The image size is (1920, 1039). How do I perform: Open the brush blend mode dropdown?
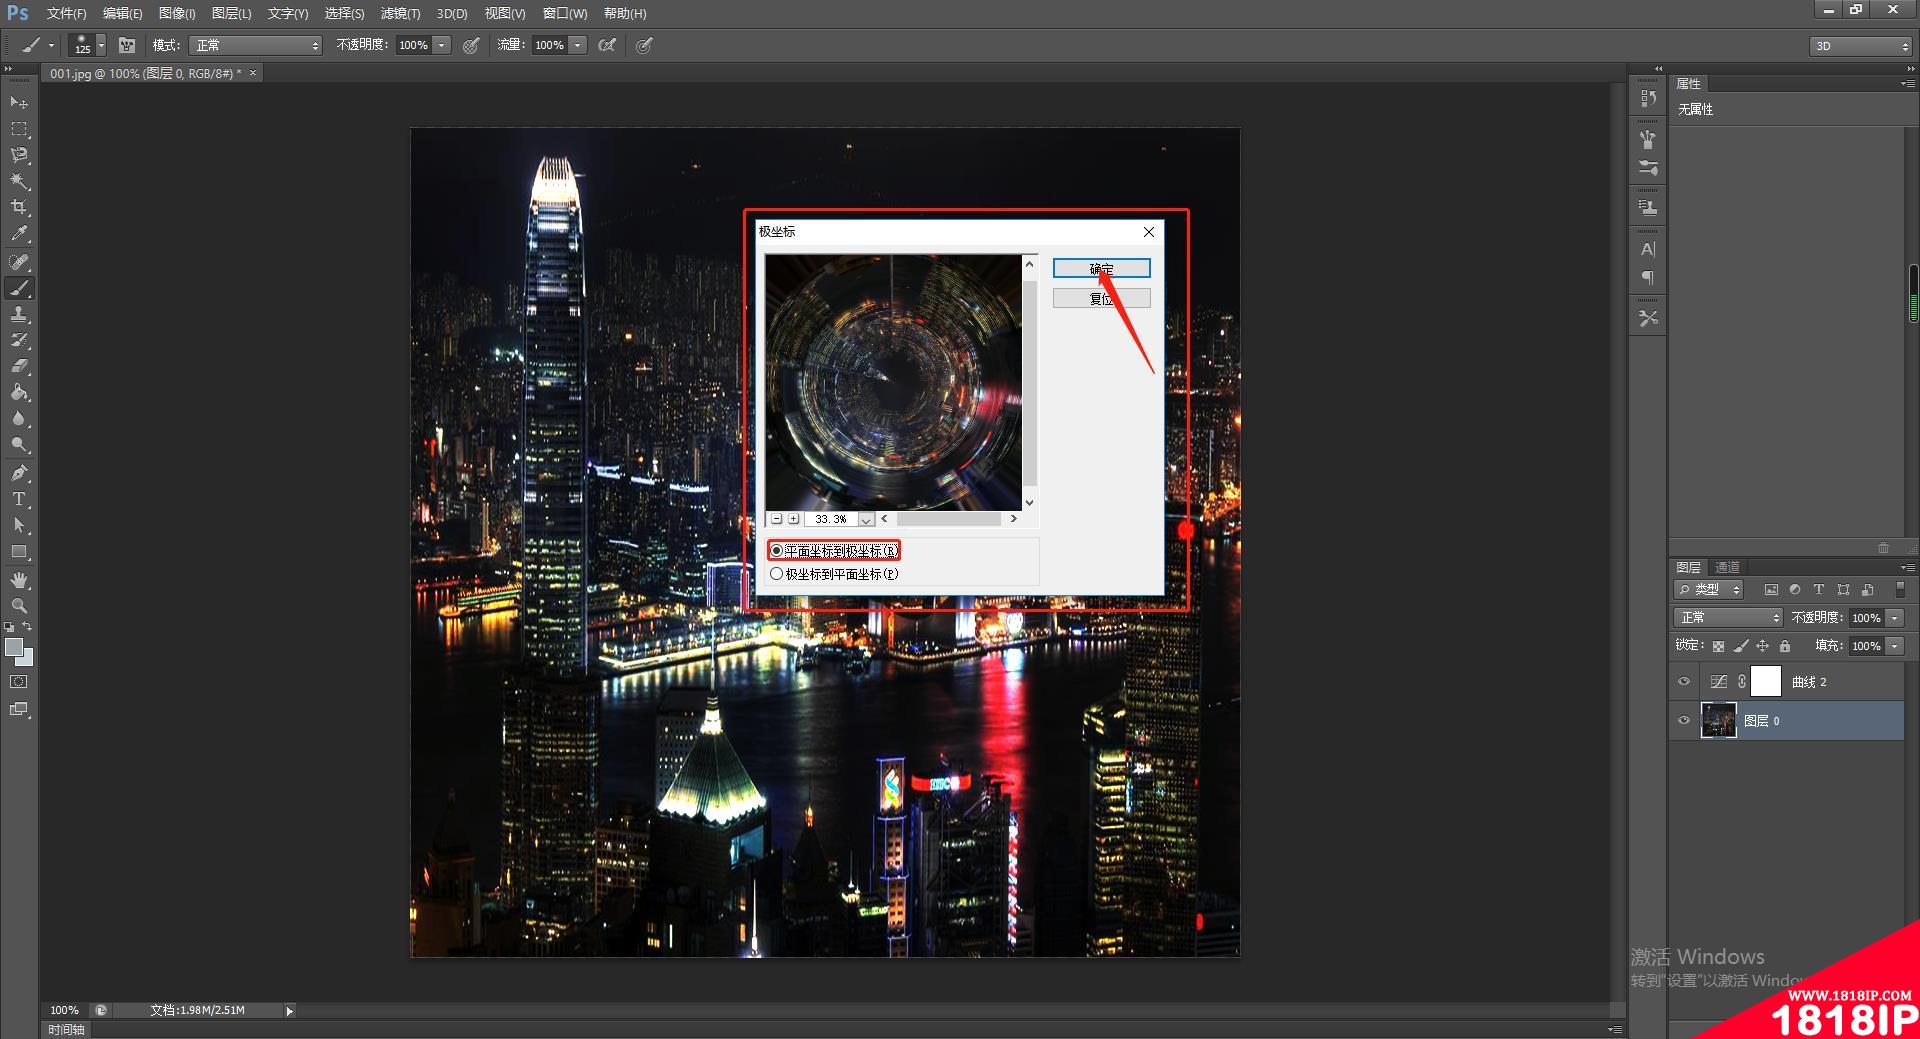pos(256,45)
